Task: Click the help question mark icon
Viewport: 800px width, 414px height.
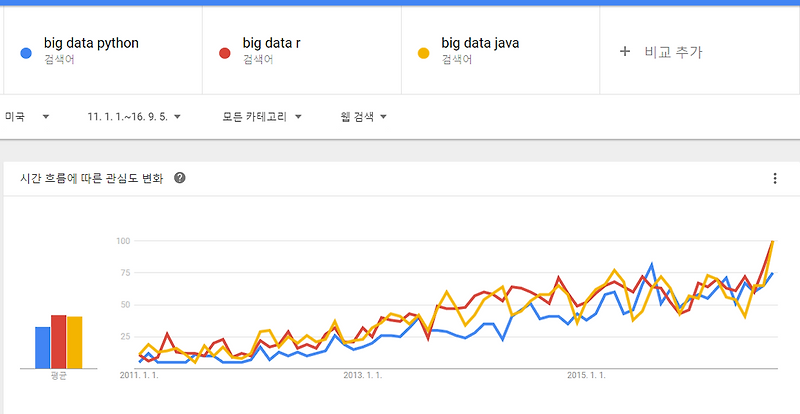Action: tap(180, 178)
